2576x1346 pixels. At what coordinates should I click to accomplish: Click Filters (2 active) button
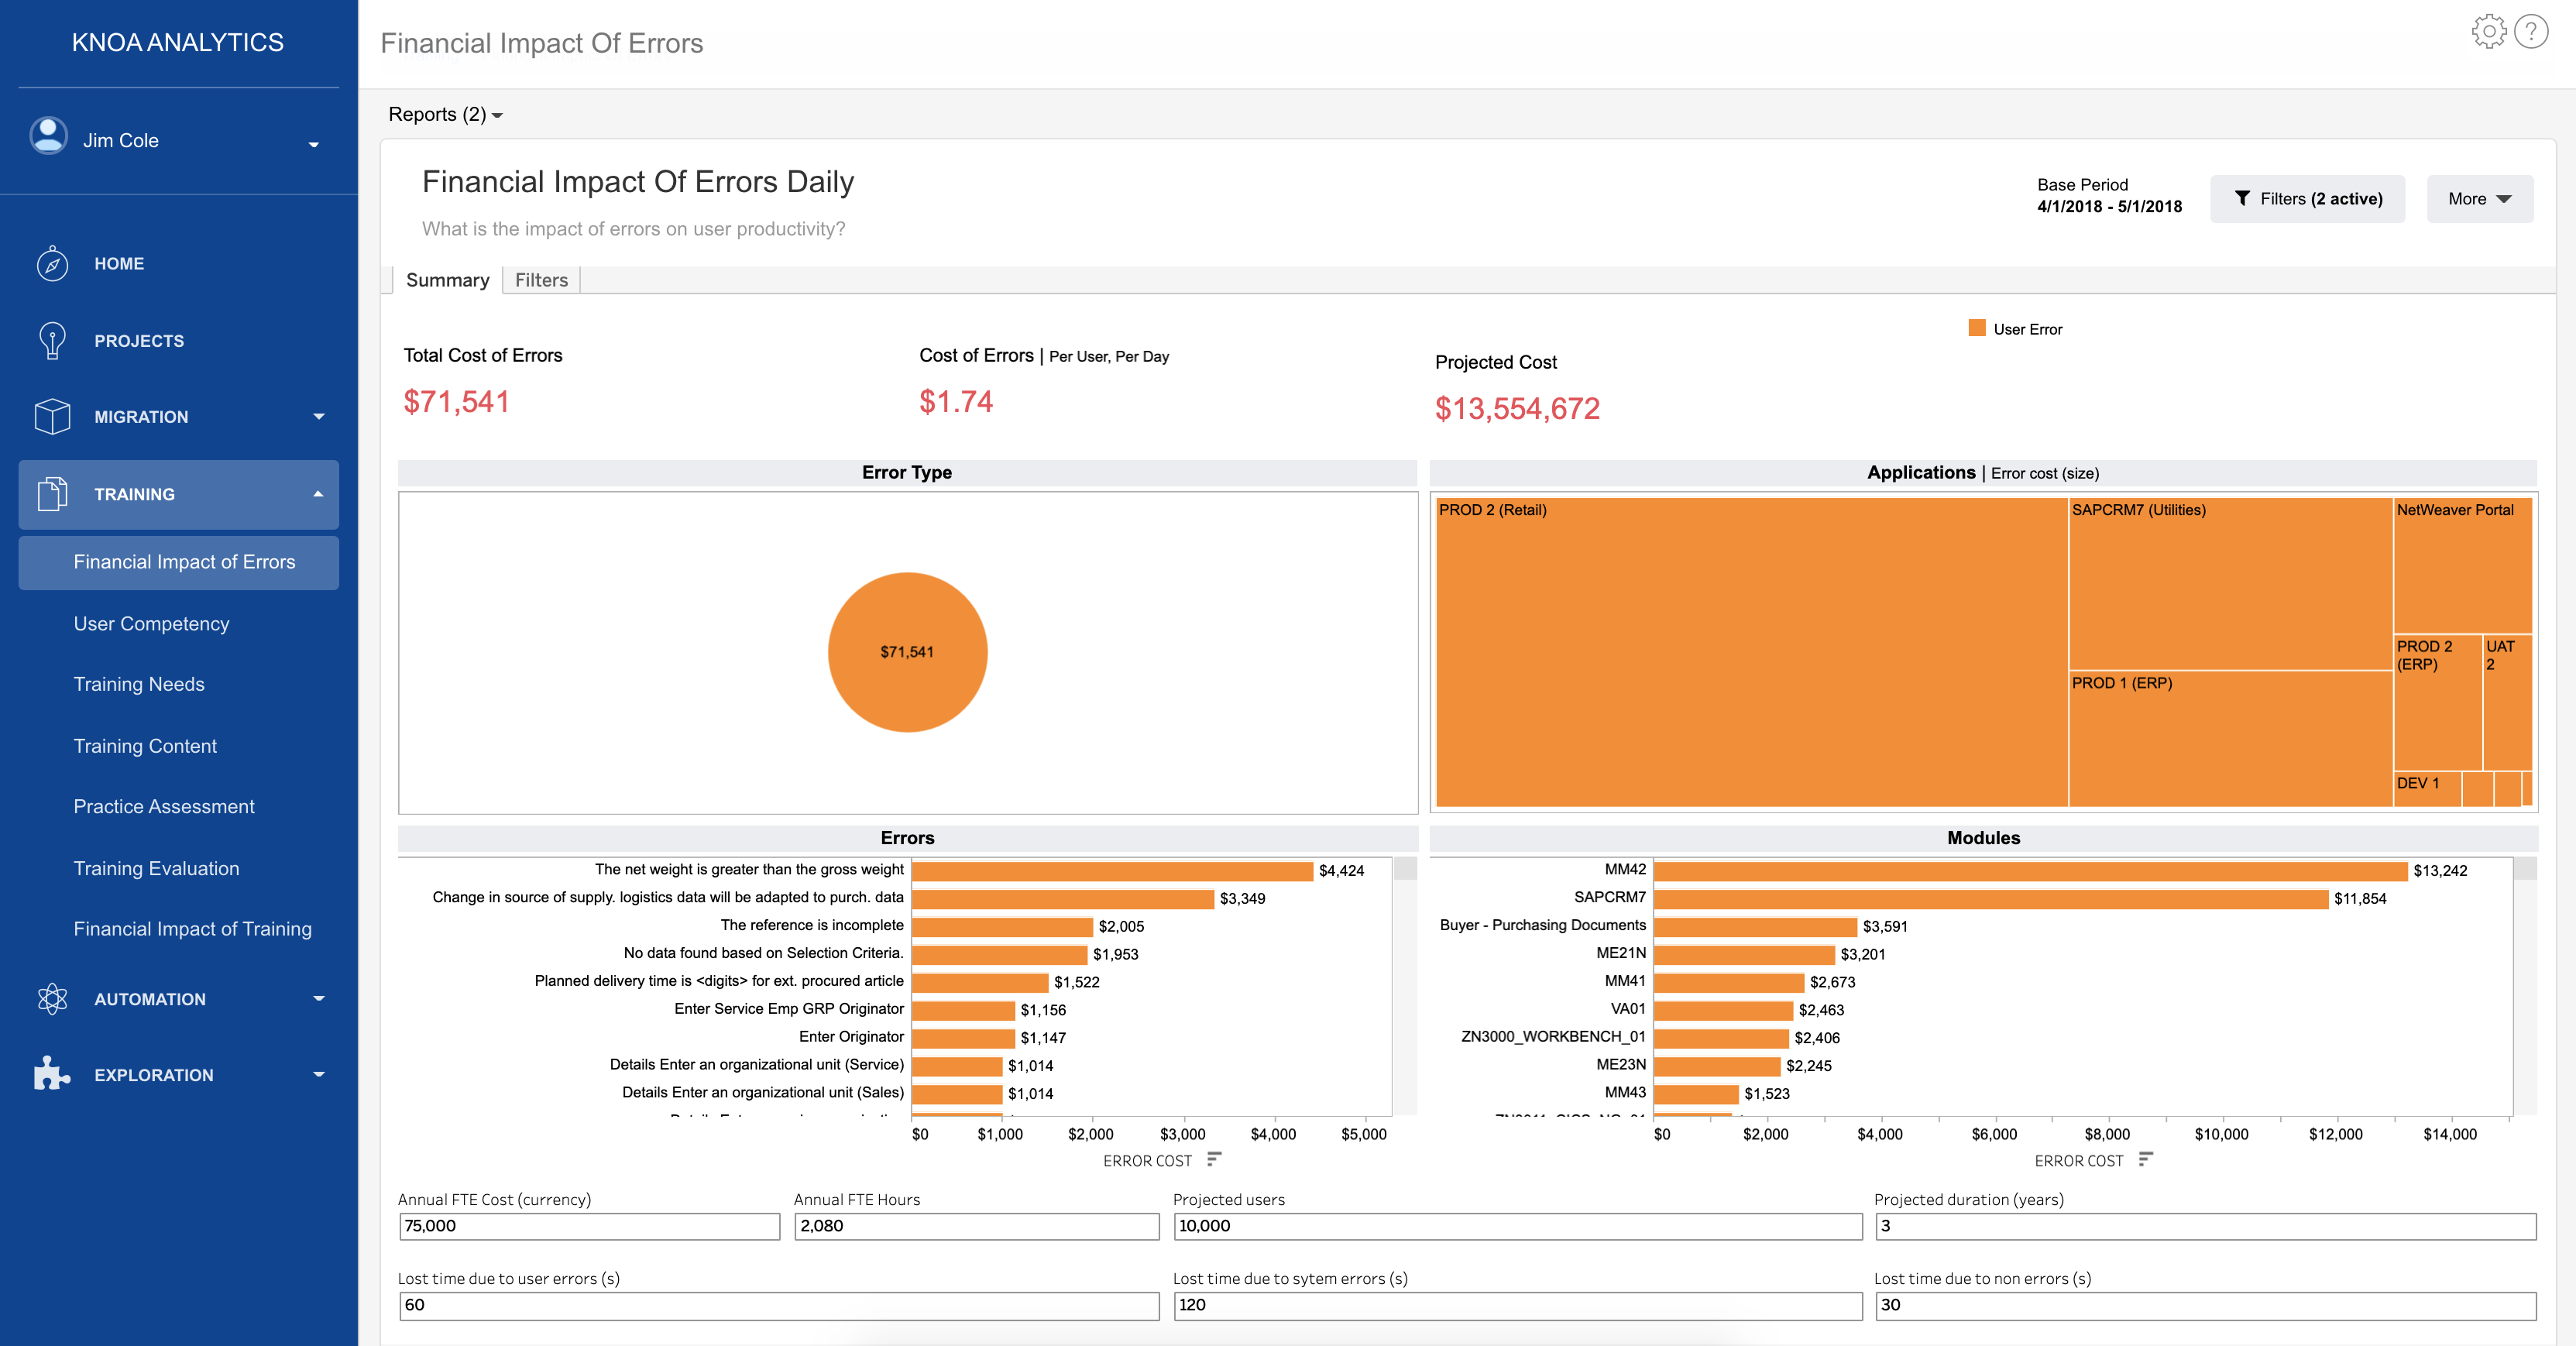coord(2307,199)
